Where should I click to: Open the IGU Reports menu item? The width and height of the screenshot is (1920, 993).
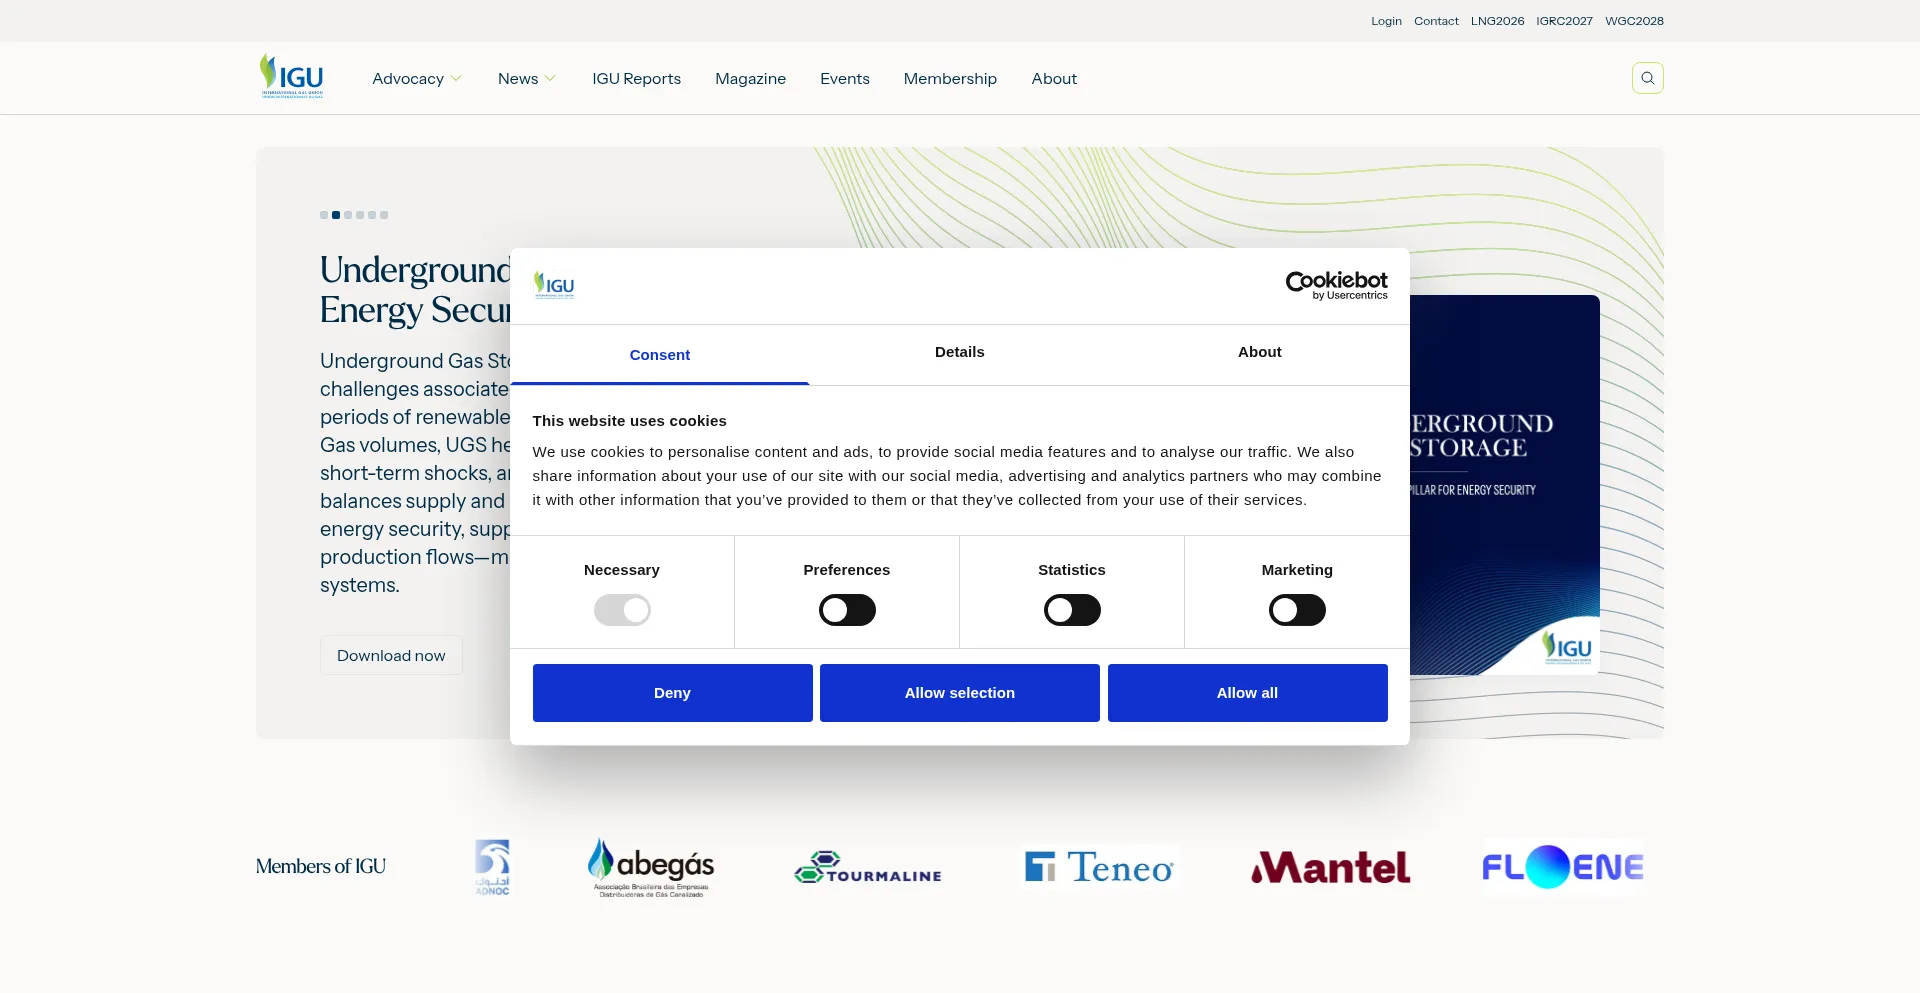(636, 79)
